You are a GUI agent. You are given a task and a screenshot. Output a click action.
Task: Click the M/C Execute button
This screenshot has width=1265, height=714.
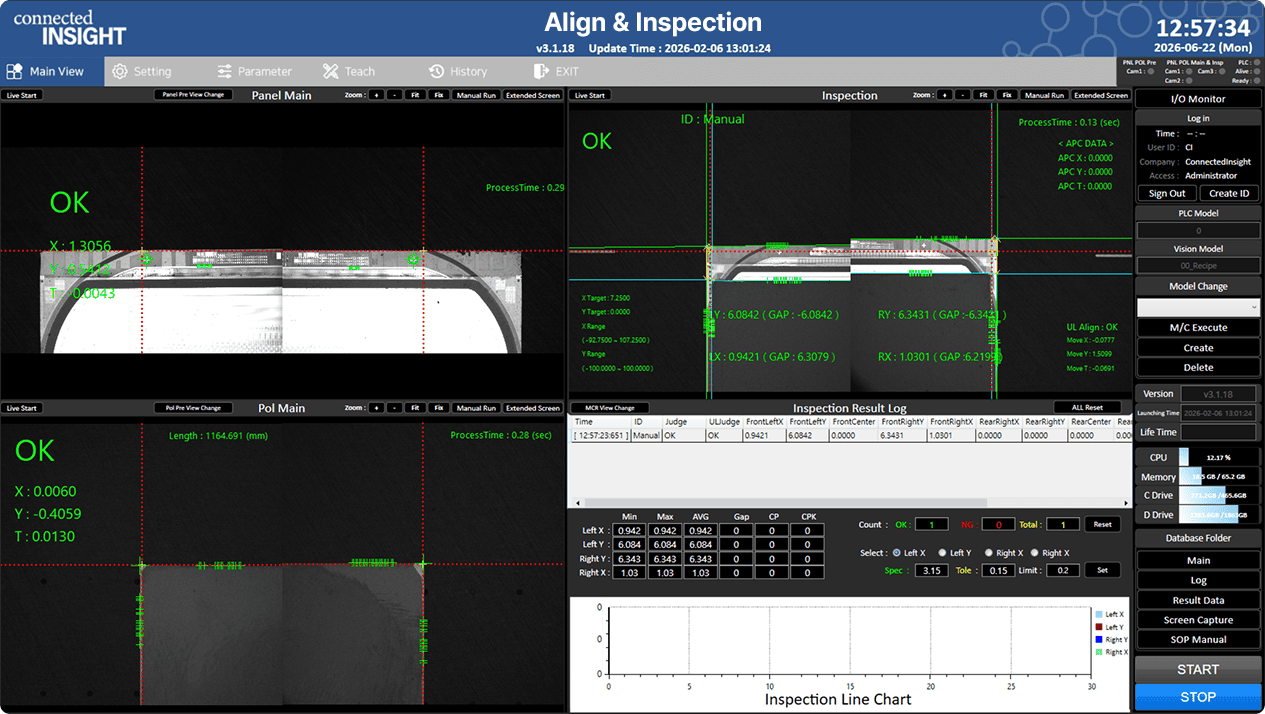click(1198, 328)
